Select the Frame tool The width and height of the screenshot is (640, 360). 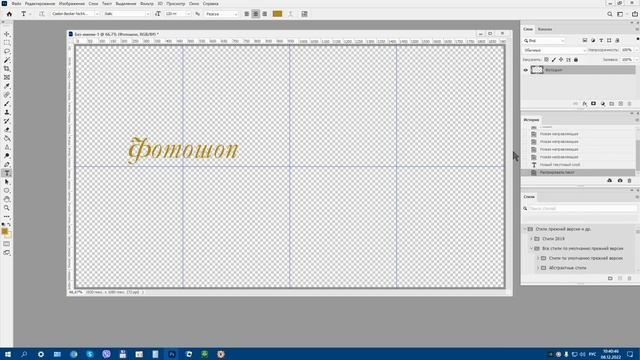coord(7,78)
